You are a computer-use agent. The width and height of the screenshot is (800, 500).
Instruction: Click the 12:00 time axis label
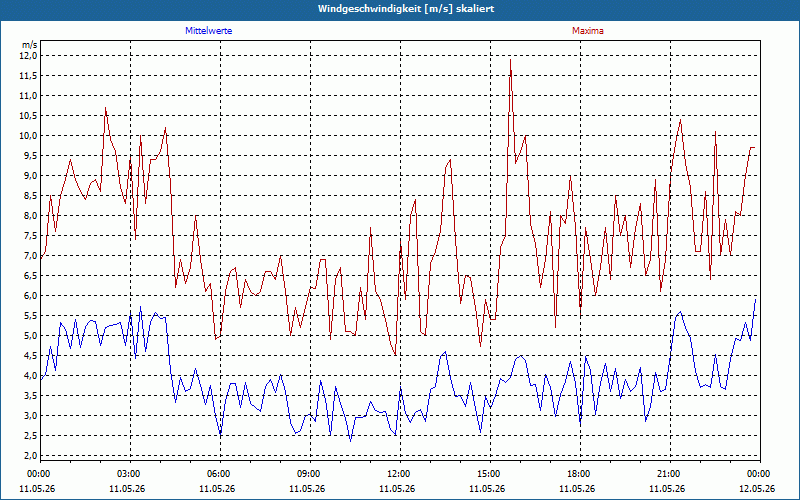tap(399, 474)
